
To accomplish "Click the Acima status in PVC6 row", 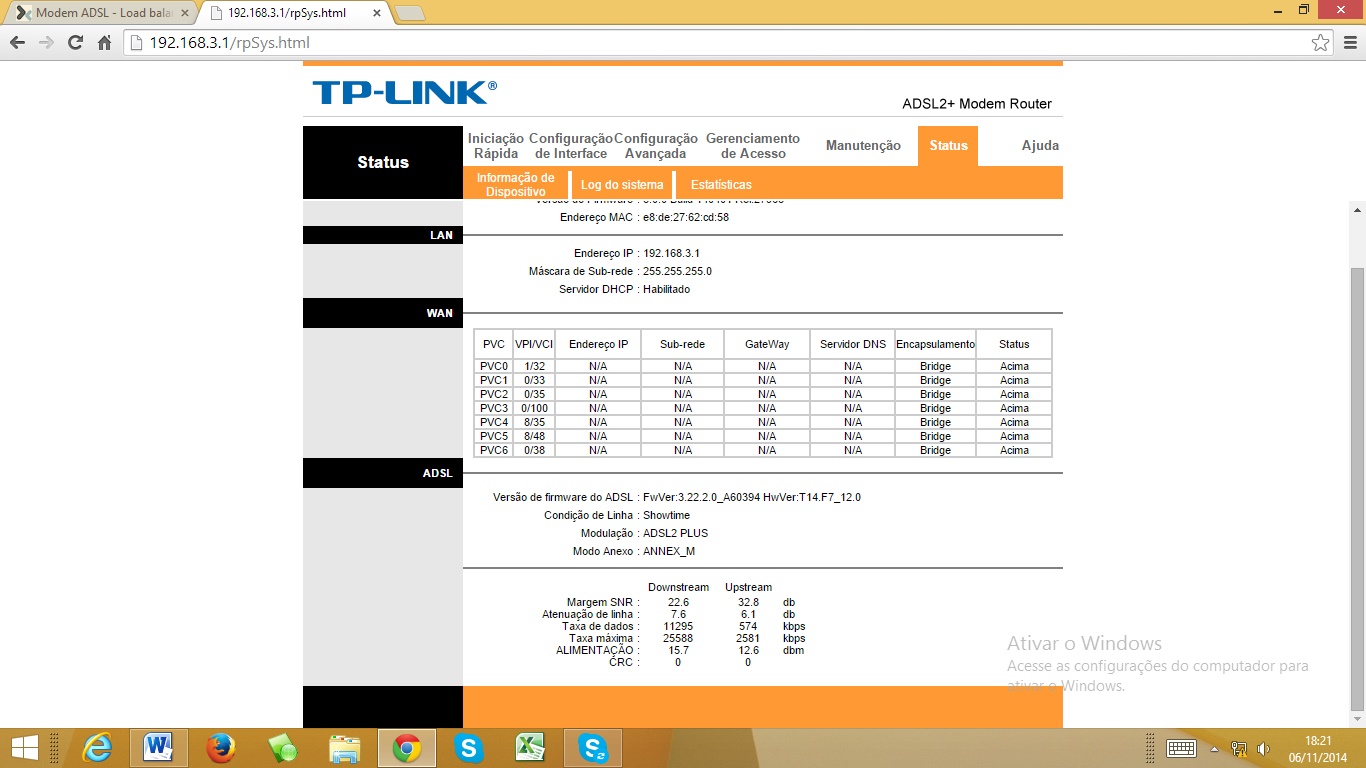I will click(x=1014, y=450).
